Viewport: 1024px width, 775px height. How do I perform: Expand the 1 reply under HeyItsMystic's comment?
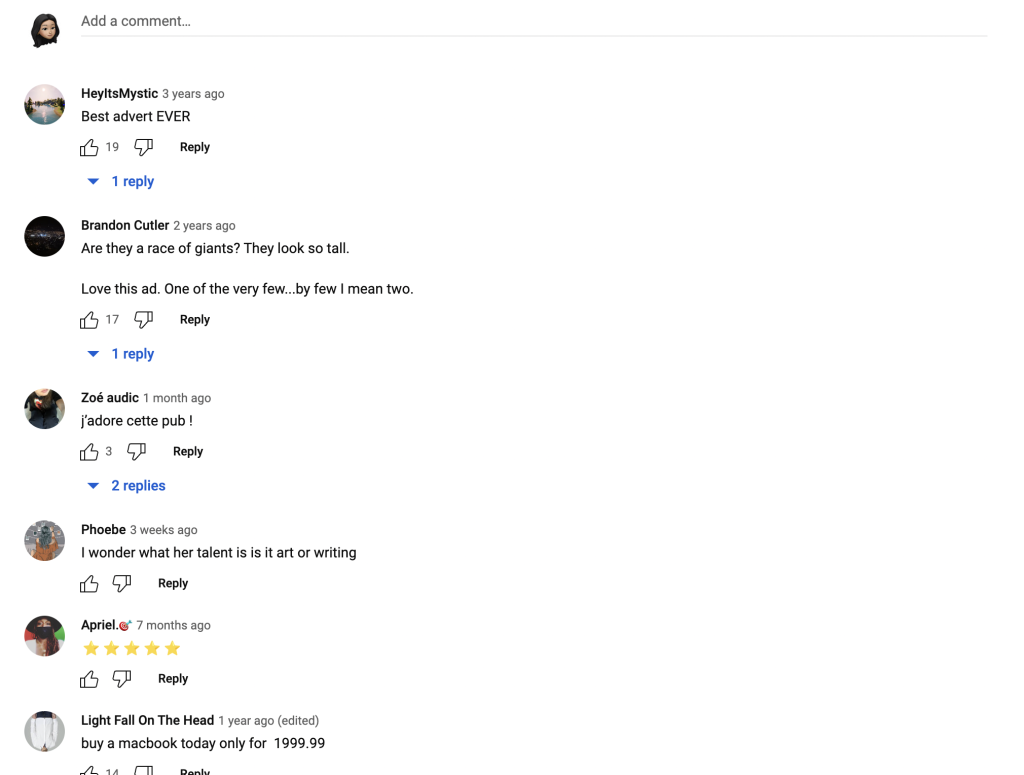point(121,182)
